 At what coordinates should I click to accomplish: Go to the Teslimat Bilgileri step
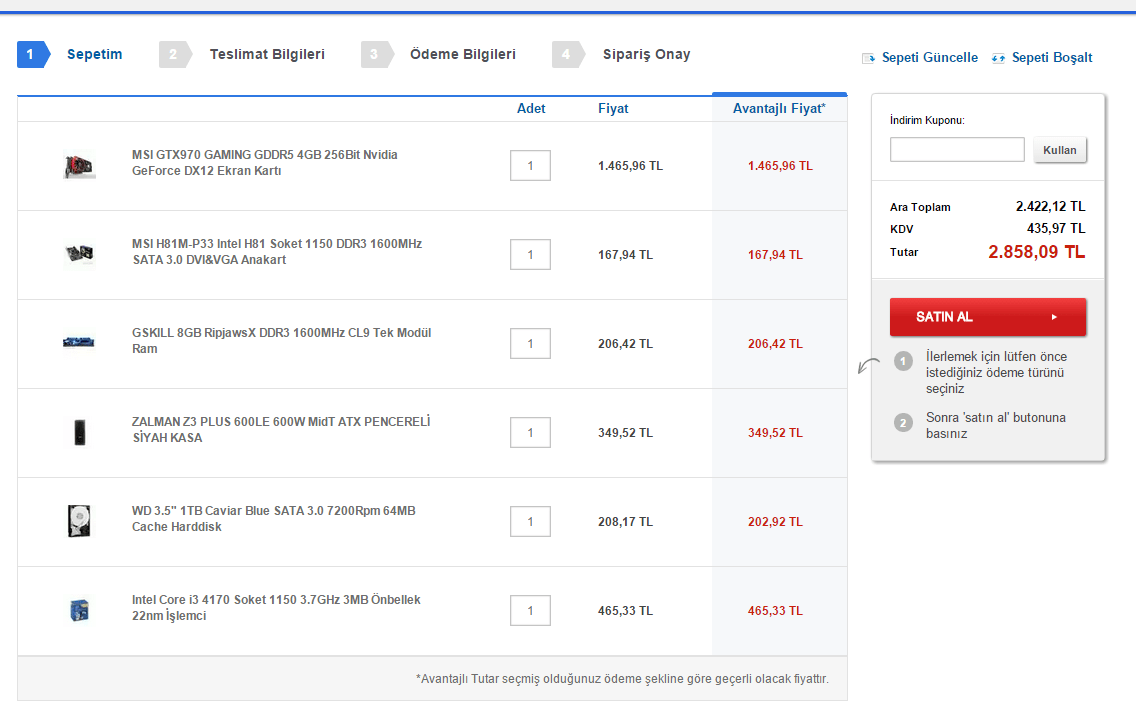coord(266,54)
